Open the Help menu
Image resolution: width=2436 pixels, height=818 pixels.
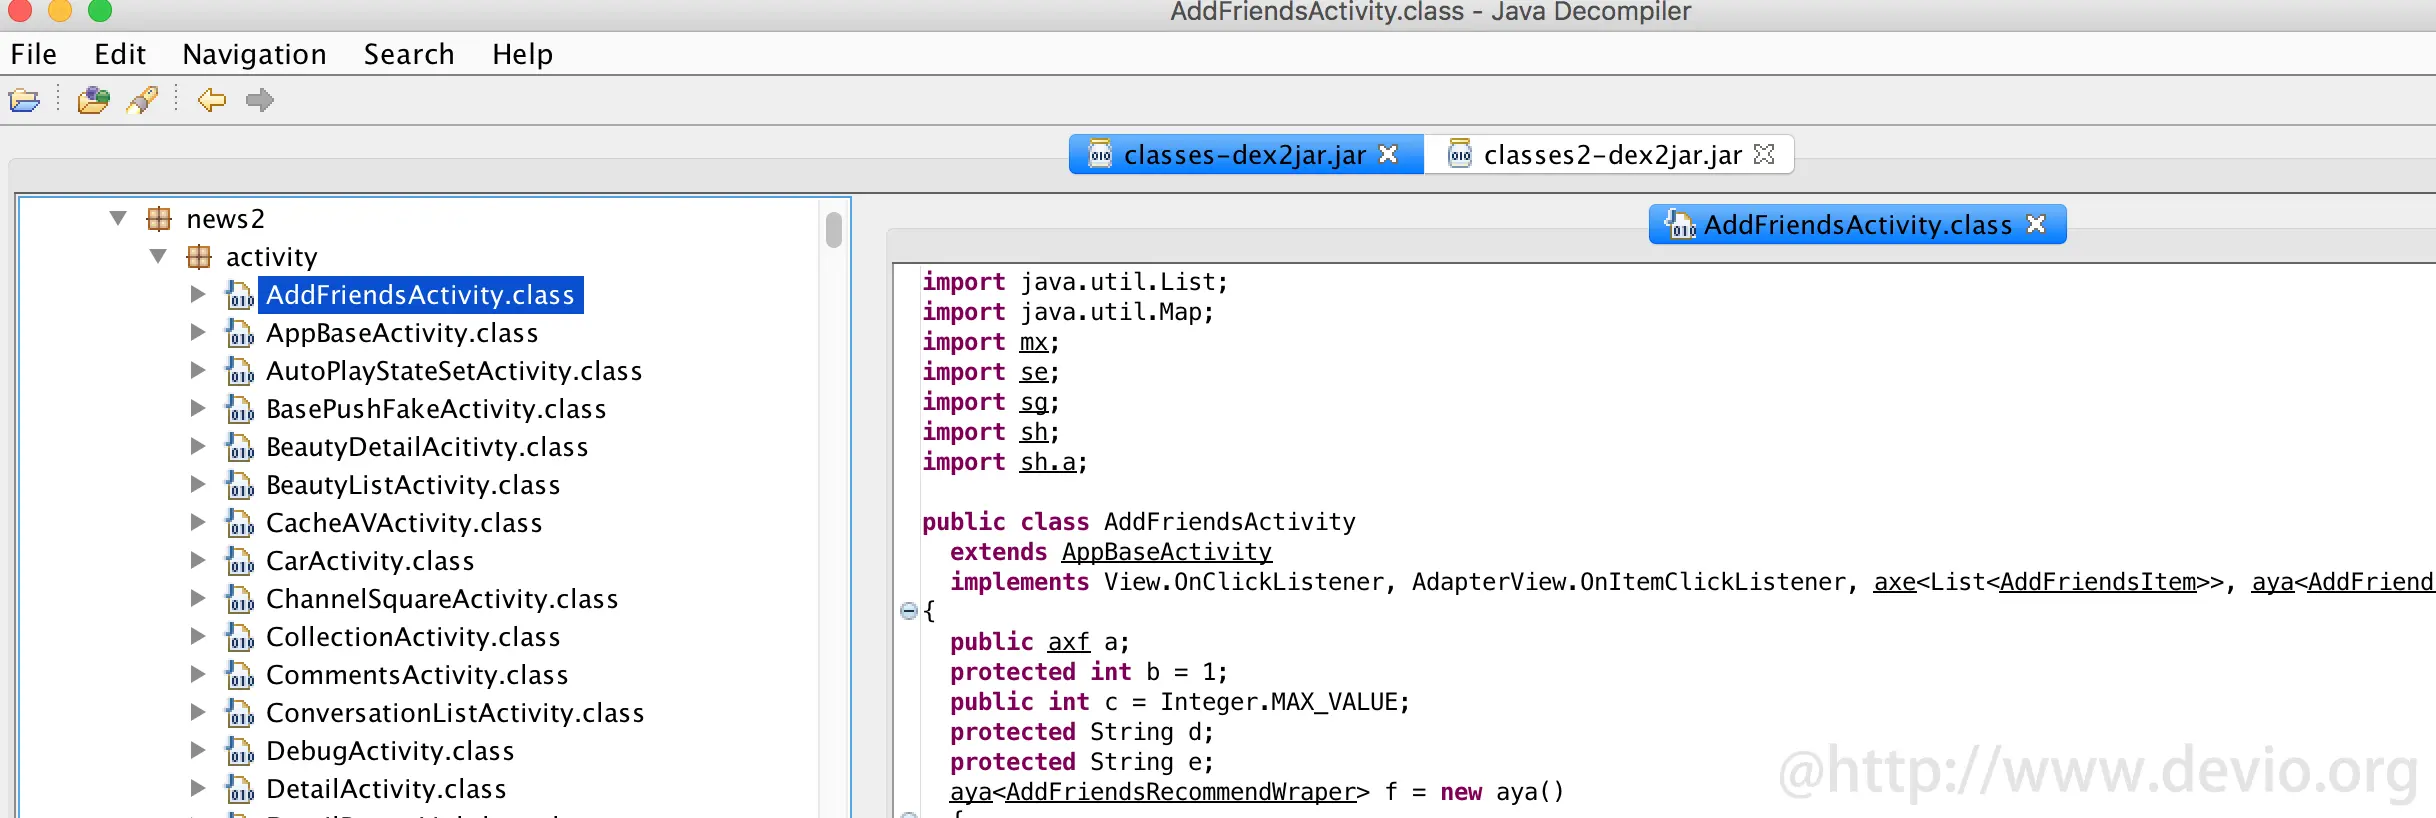coord(522,54)
